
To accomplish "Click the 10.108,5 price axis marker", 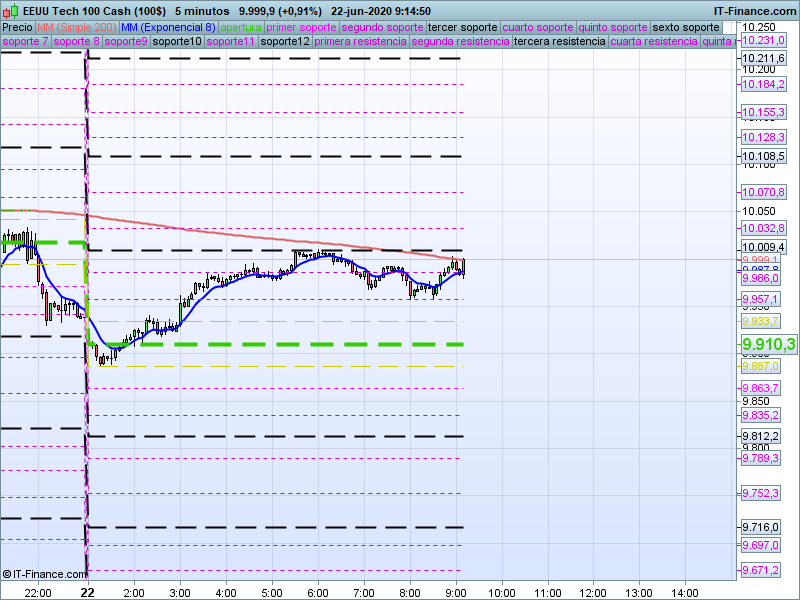I will (x=764, y=157).
